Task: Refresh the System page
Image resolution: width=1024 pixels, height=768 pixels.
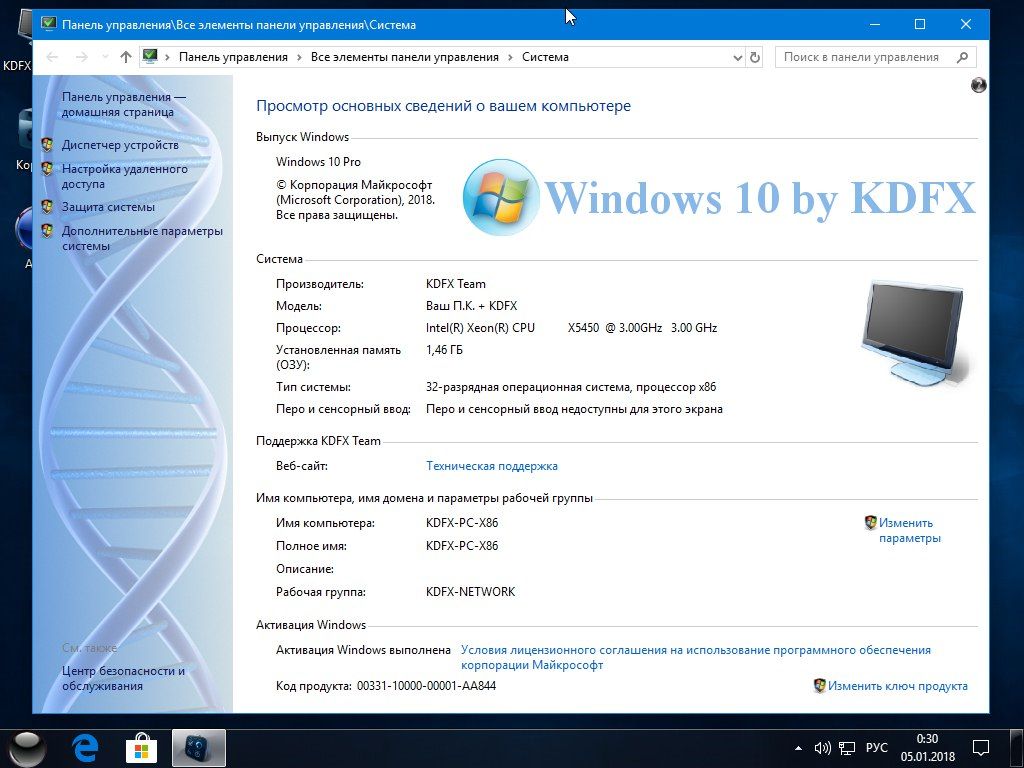Action: tap(755, 57)
